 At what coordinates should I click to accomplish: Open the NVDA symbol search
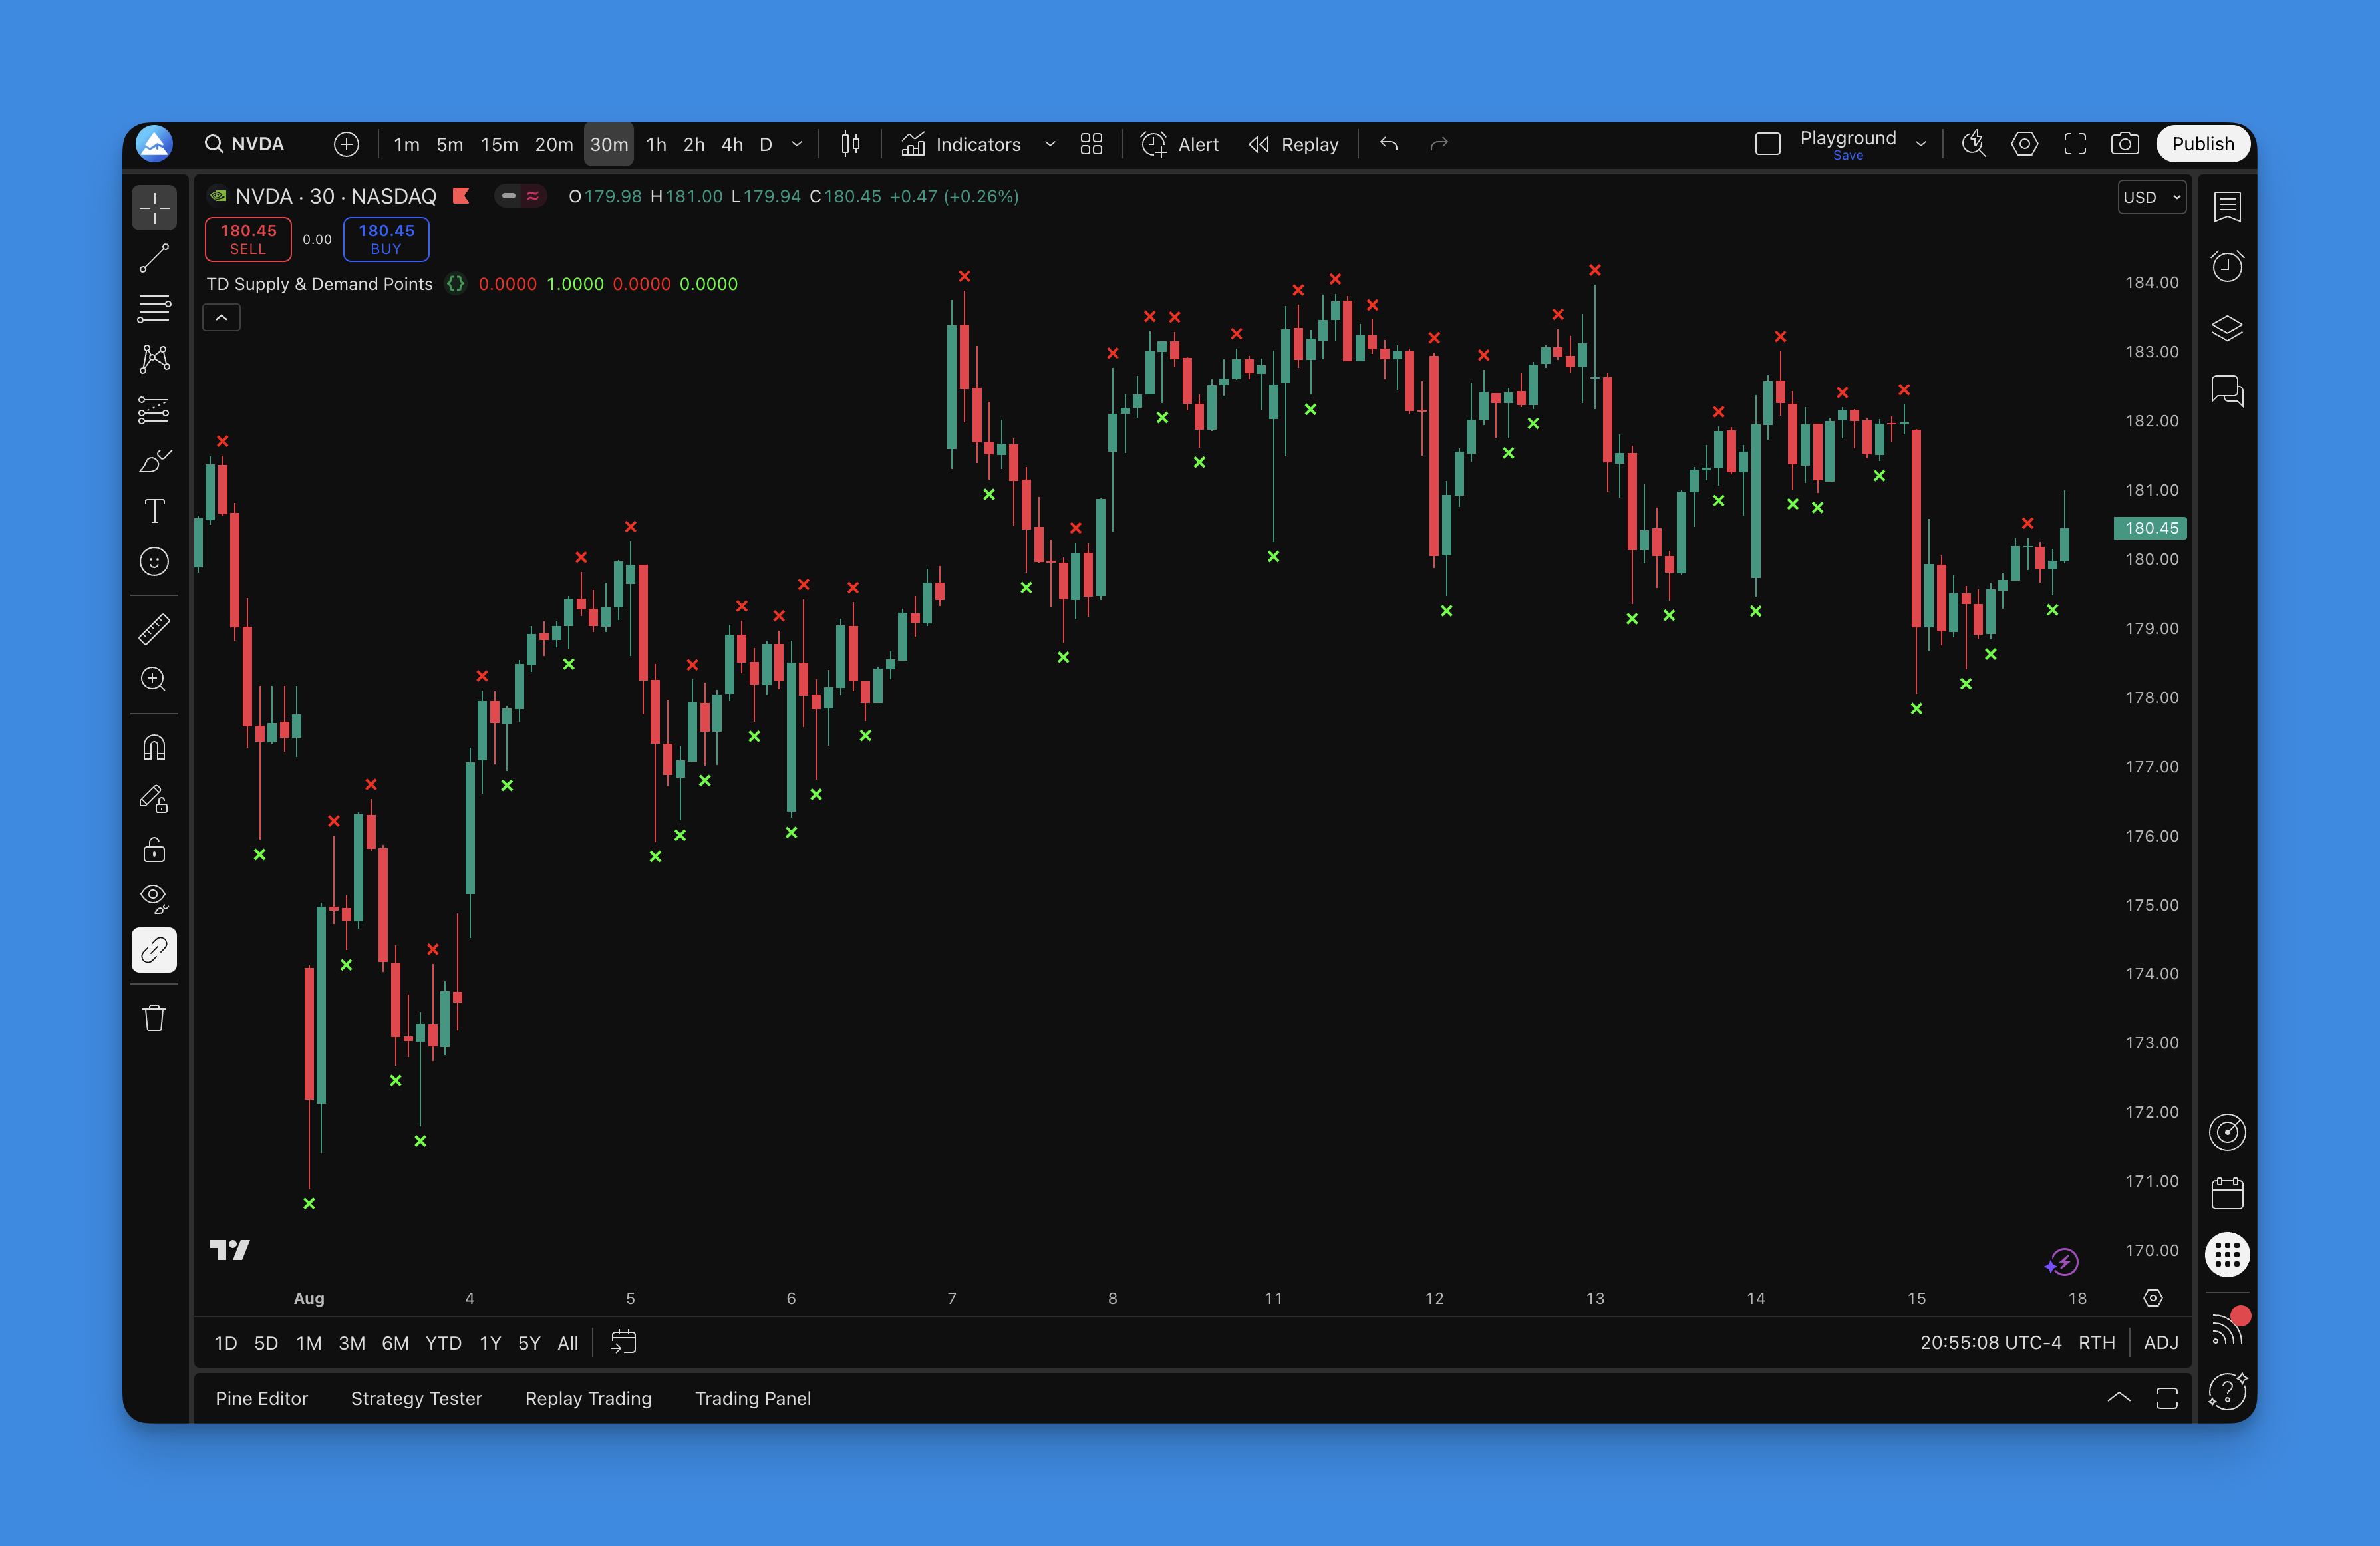tap(245, 144)
